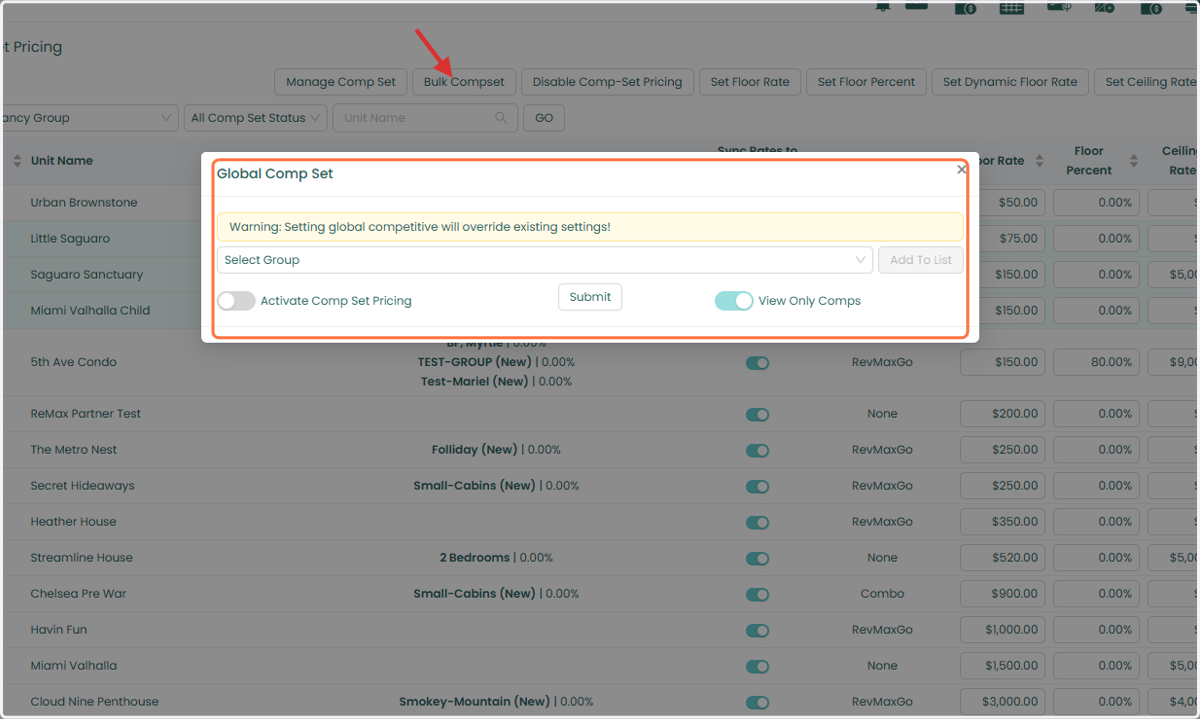
Task: Toggle sync rates for Miami Valhalla
Action: tap(757, 666)
